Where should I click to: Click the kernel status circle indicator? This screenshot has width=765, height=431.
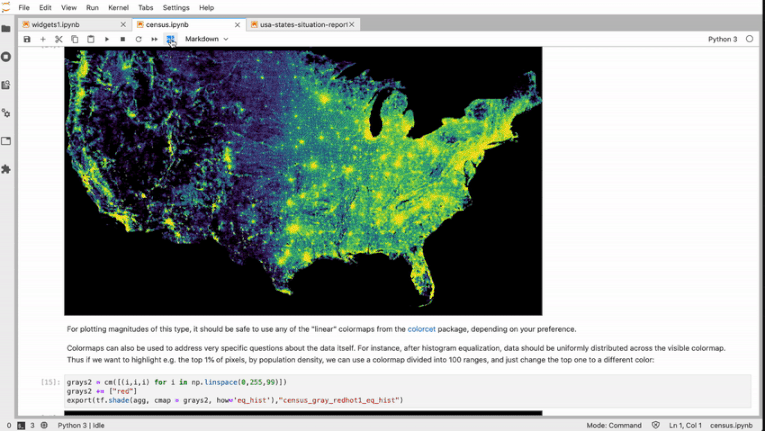click(x=749, y=39)
